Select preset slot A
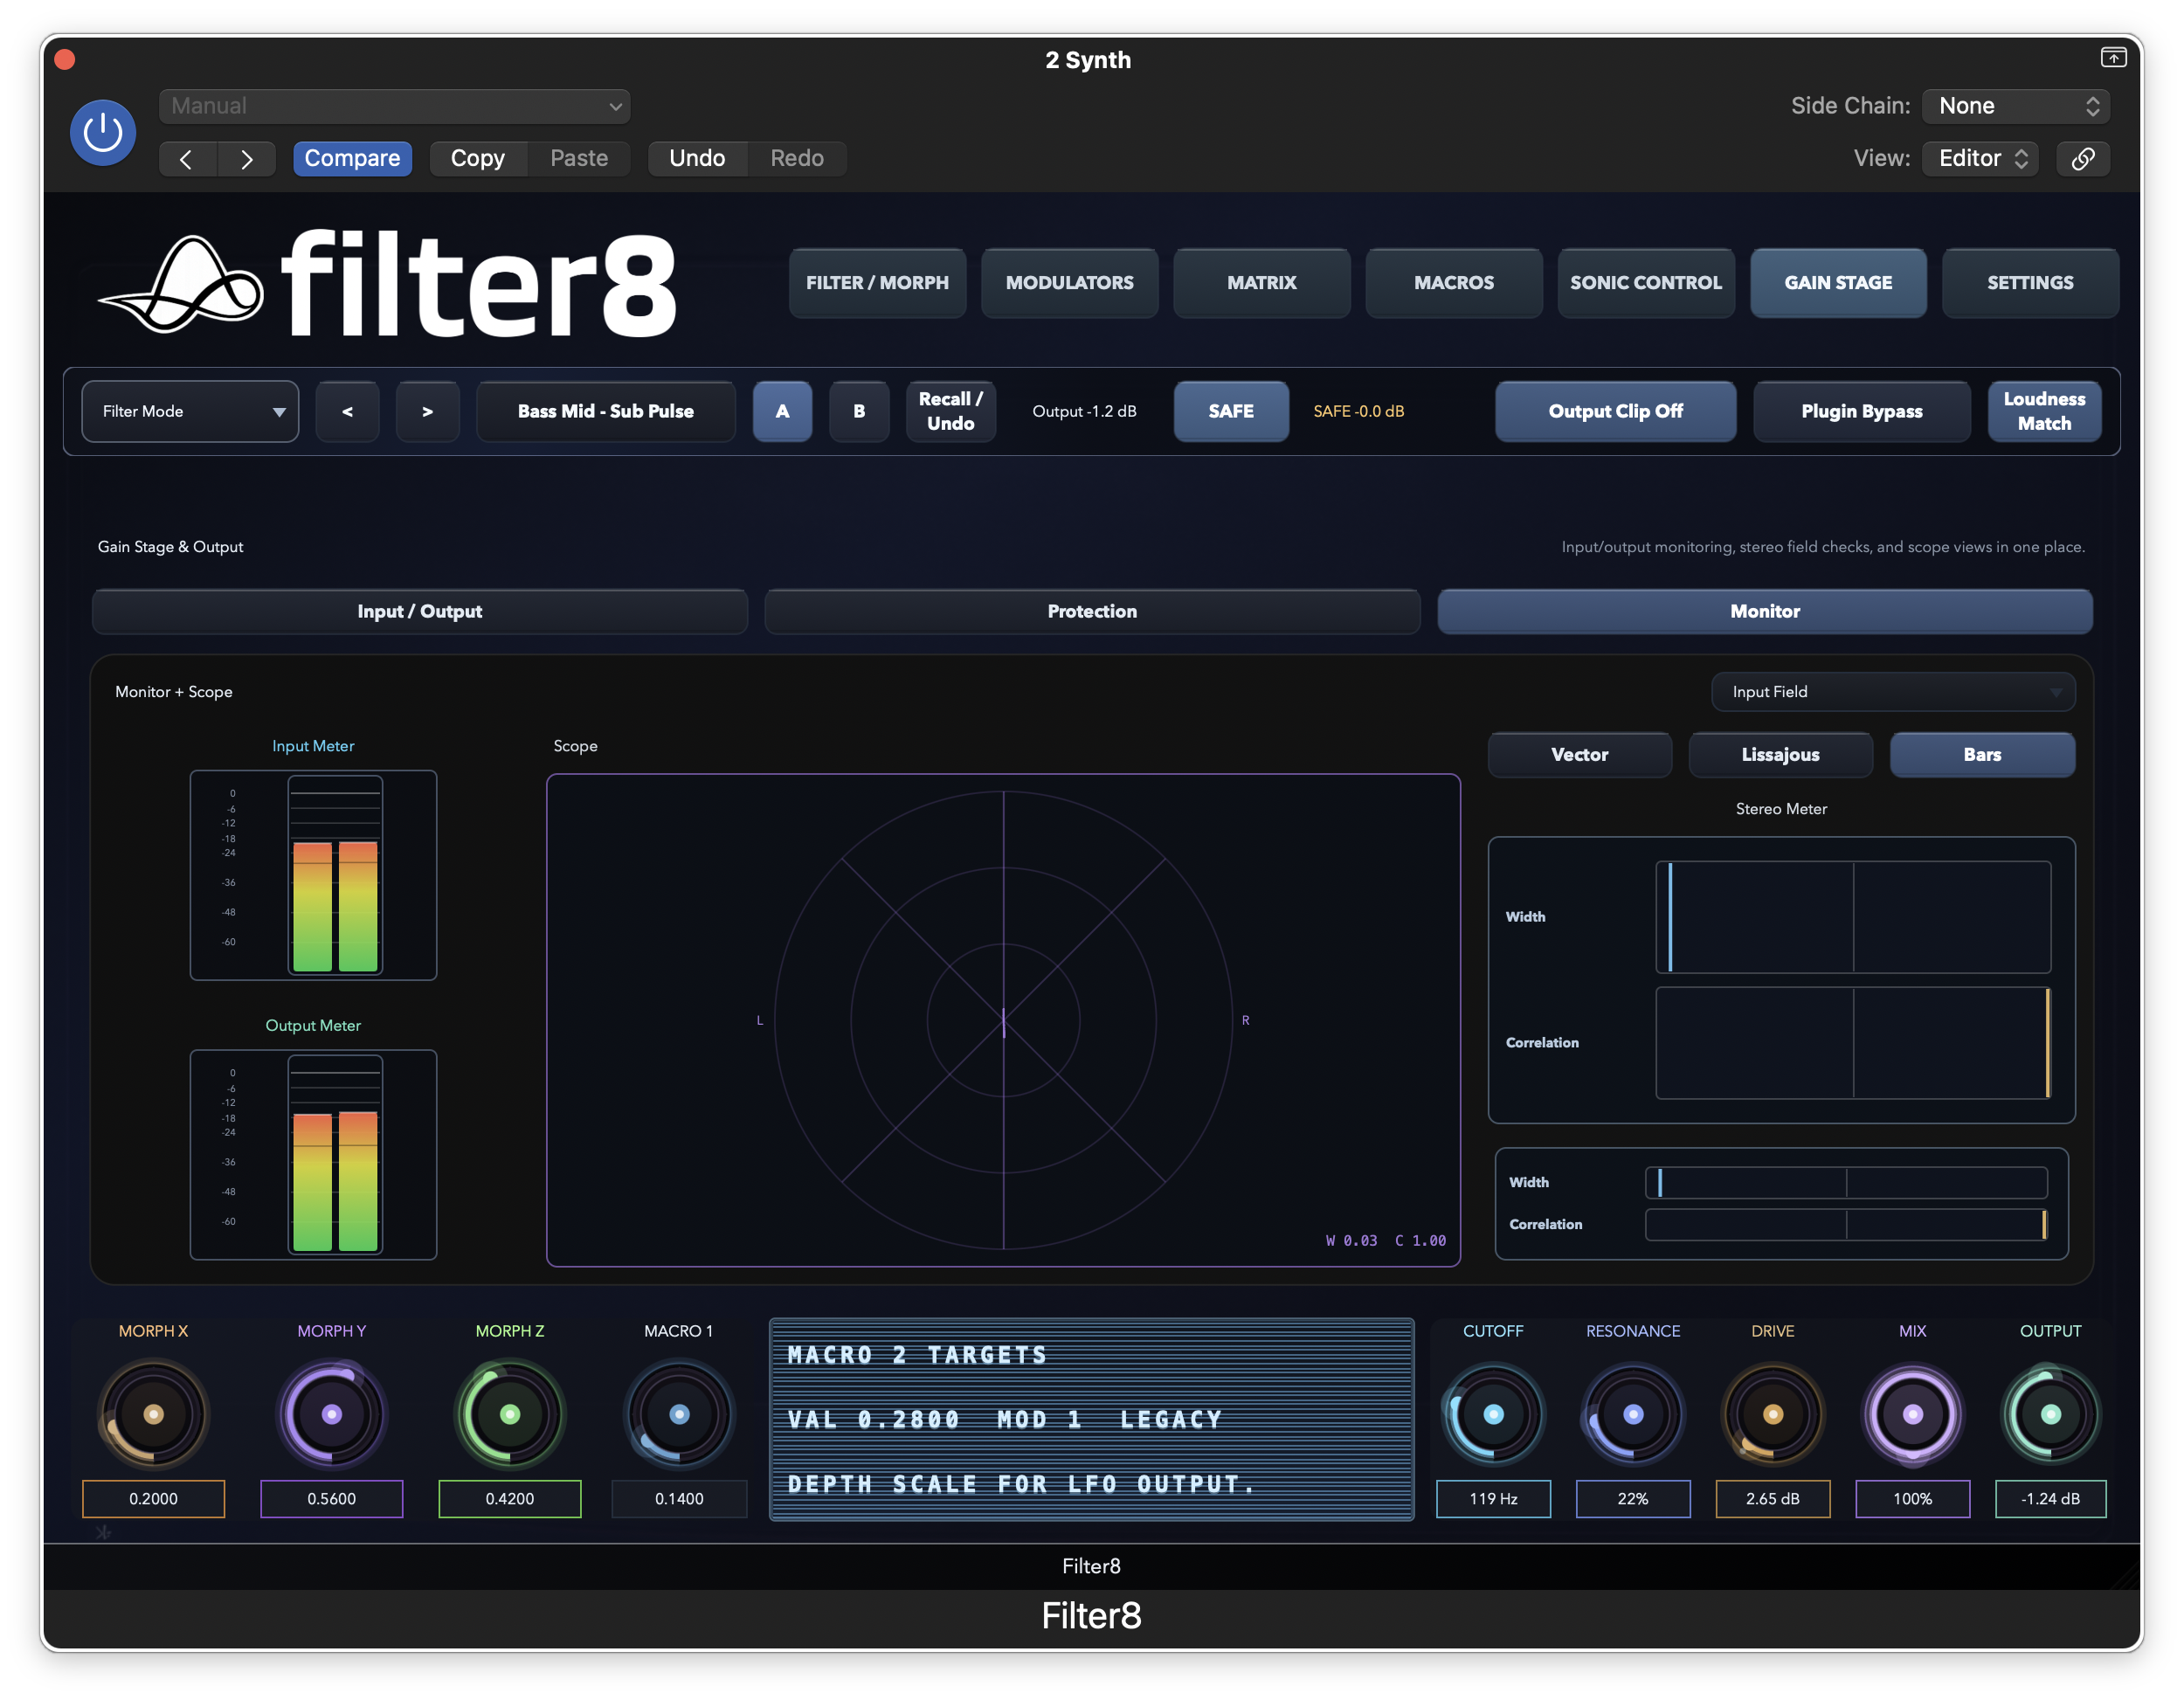The image size is (2184, 1700). (782, 411)
